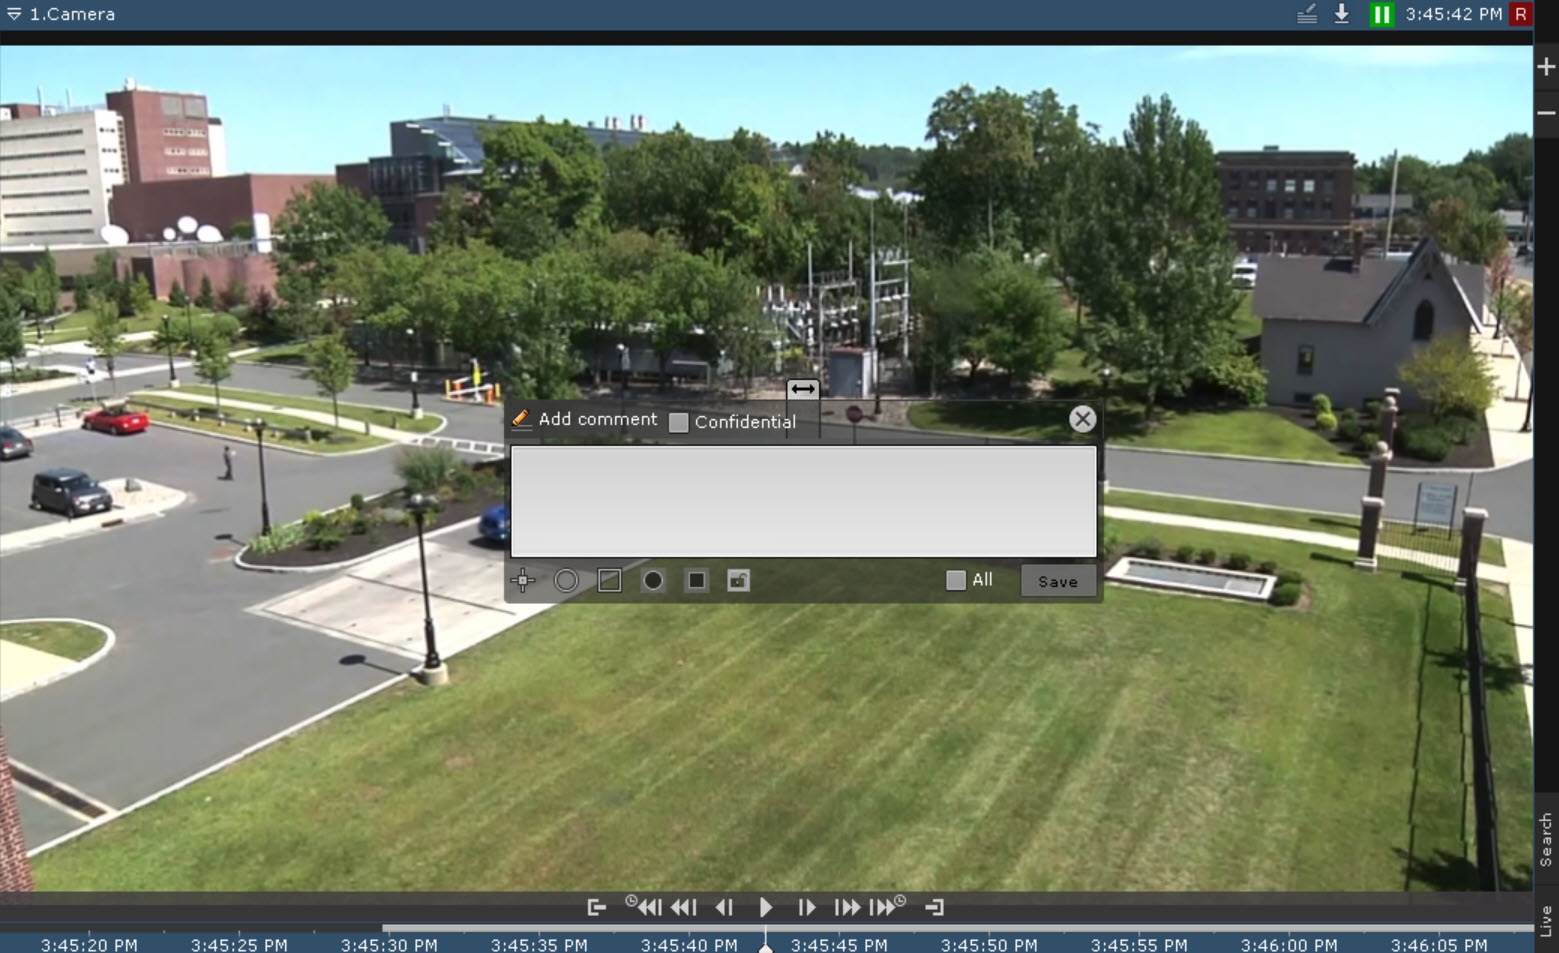Click inside the comment text box
Screen dimensions: 1559x953
(803, 501)
